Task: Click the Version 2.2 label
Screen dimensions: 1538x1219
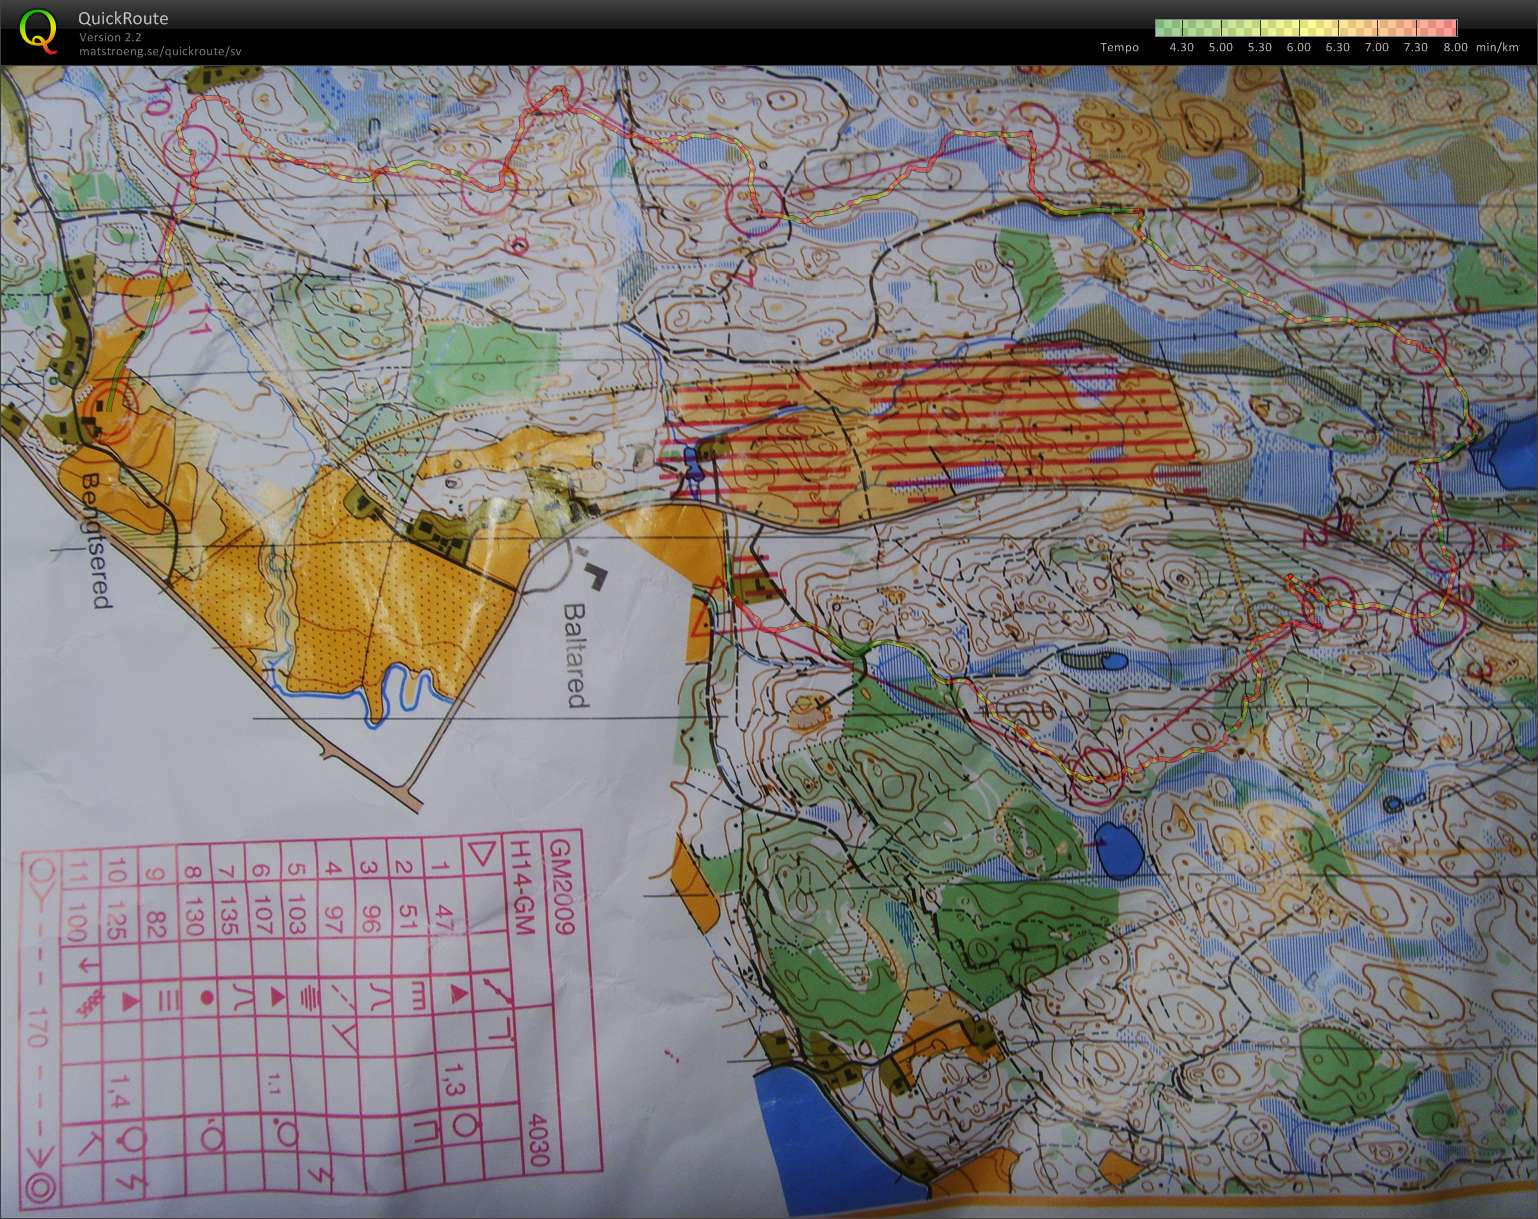Action: 110,37
